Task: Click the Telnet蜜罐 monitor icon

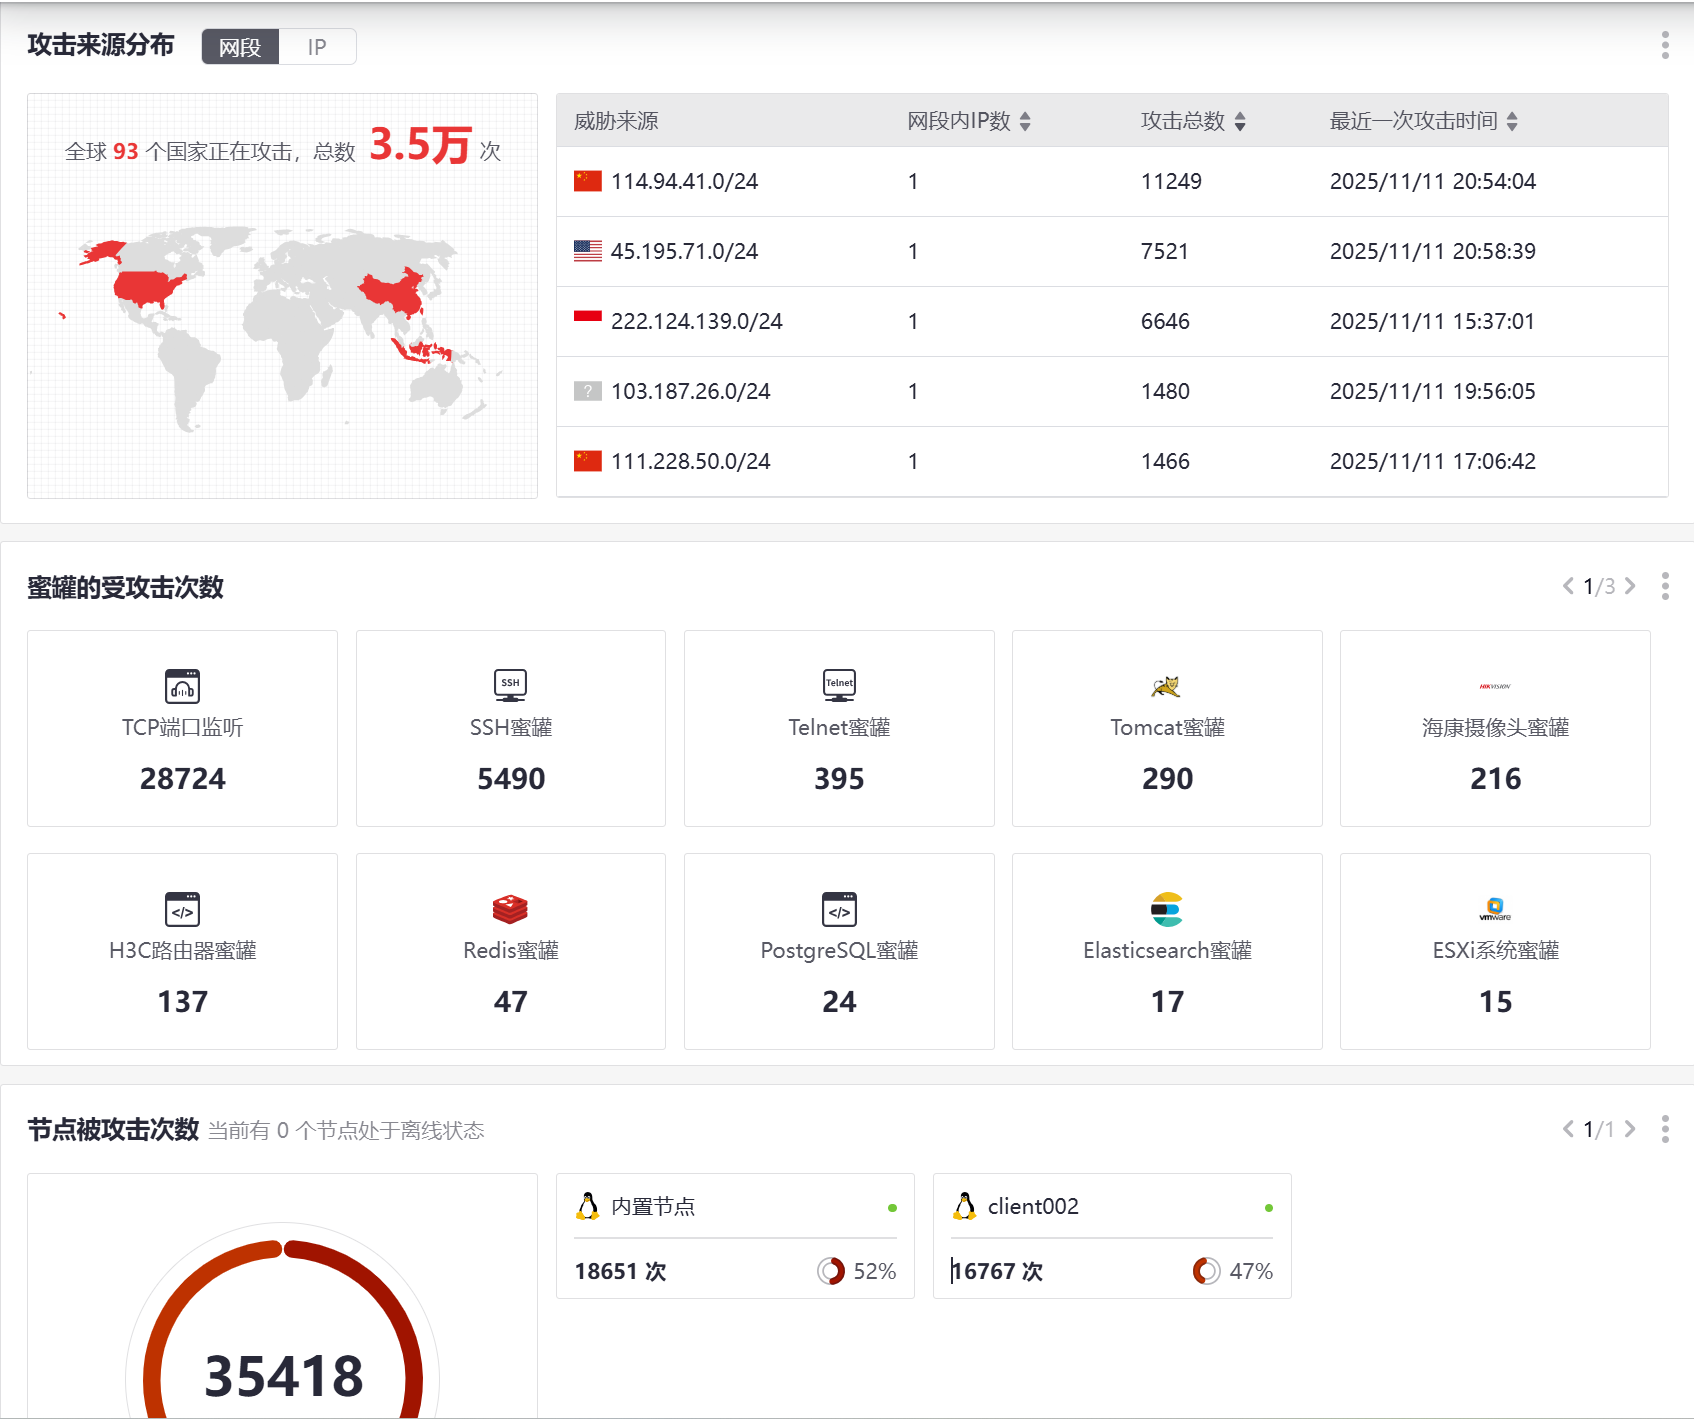Action: coord(839,686)
